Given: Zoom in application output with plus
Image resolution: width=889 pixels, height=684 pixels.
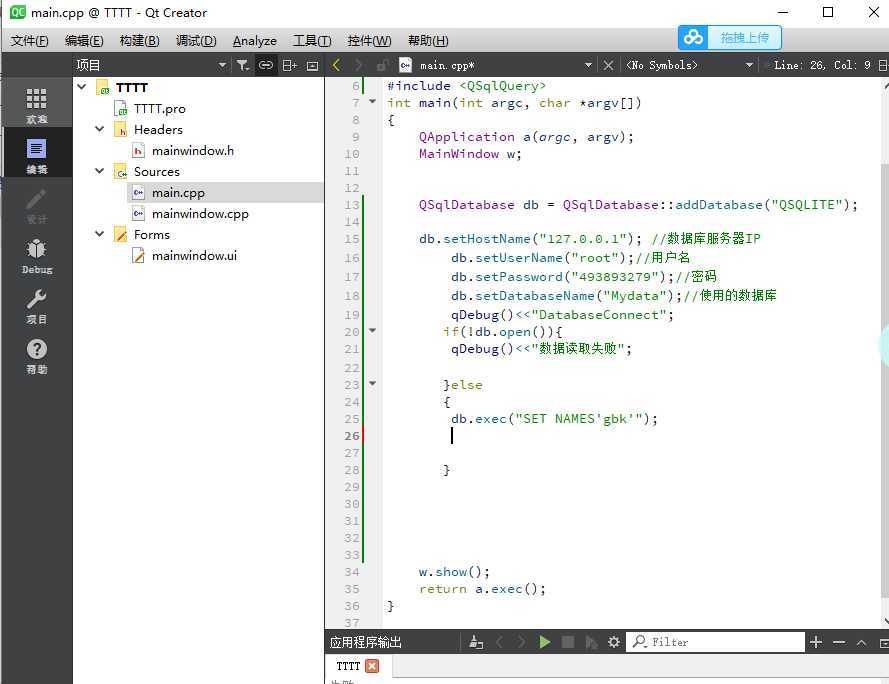Looking at the screenshot, I should click(x=816, y=642).
